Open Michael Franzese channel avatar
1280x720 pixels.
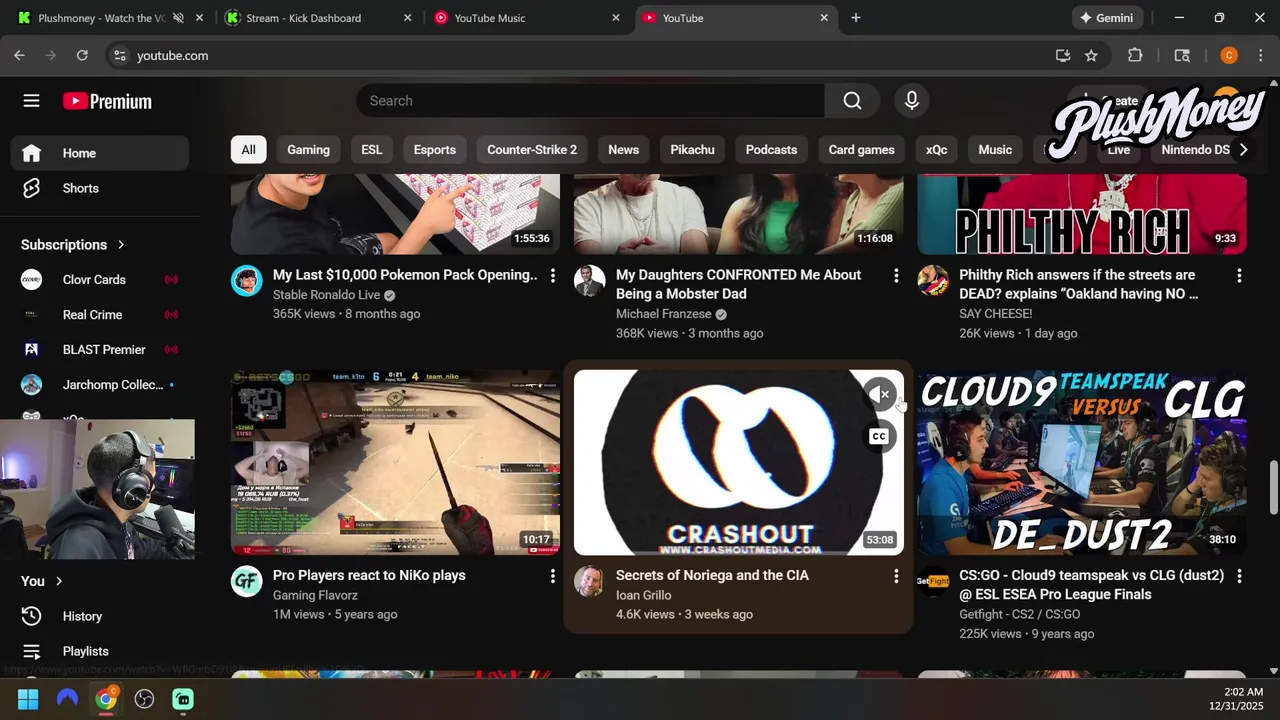(590, 281)
